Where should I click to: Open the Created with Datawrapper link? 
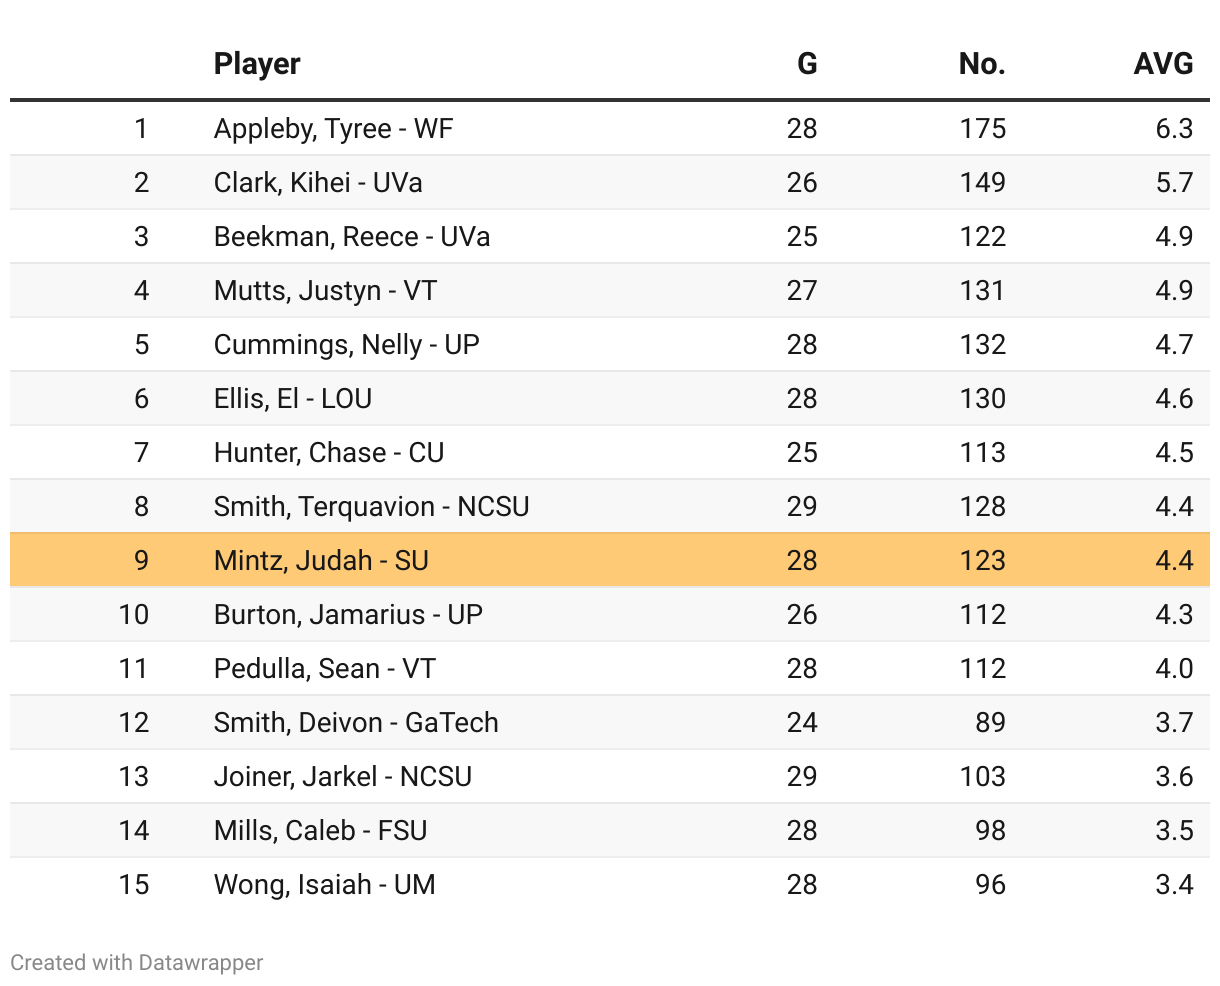point(137,963)
